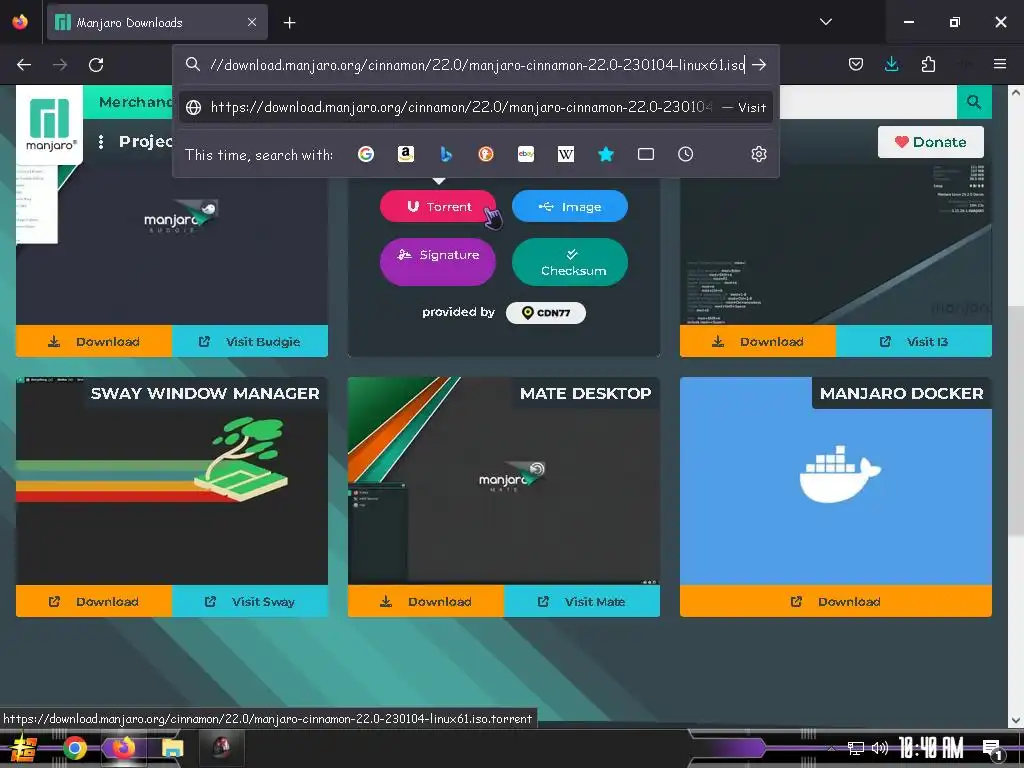
Task: Click inside the address bar URL field
Action: point(477,65)
